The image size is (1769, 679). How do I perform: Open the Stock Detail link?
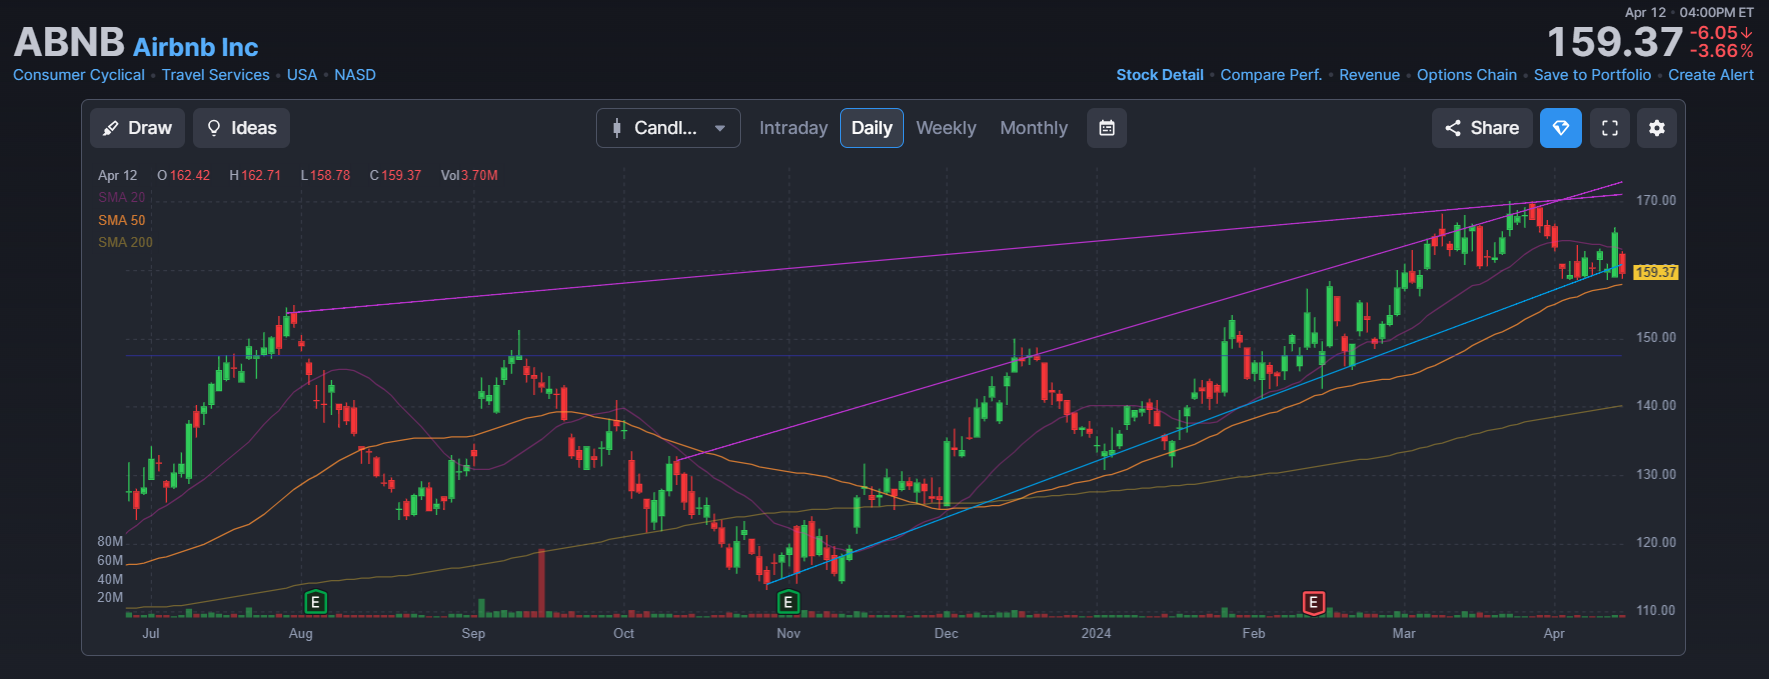[1160, 75]
